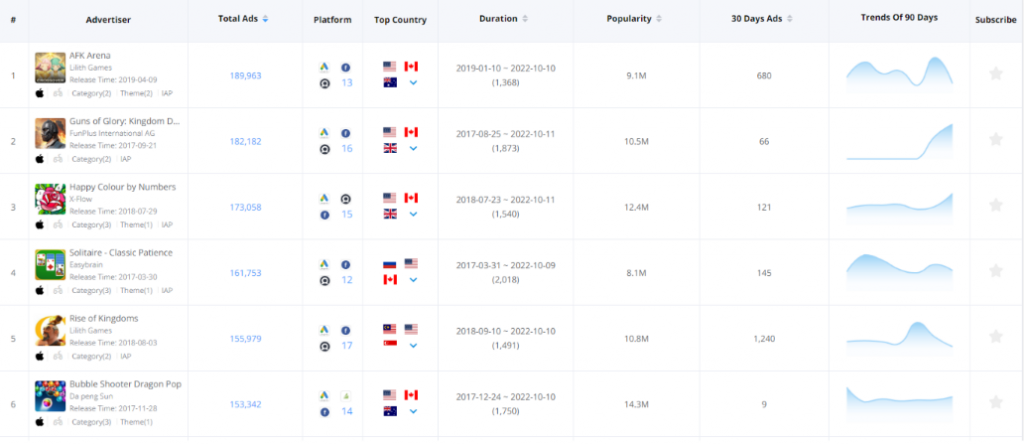This screenshot has width=1024, height=445.
Task: Open Happy Colour total ads 173,058
Action: click(x=246, y=207)
